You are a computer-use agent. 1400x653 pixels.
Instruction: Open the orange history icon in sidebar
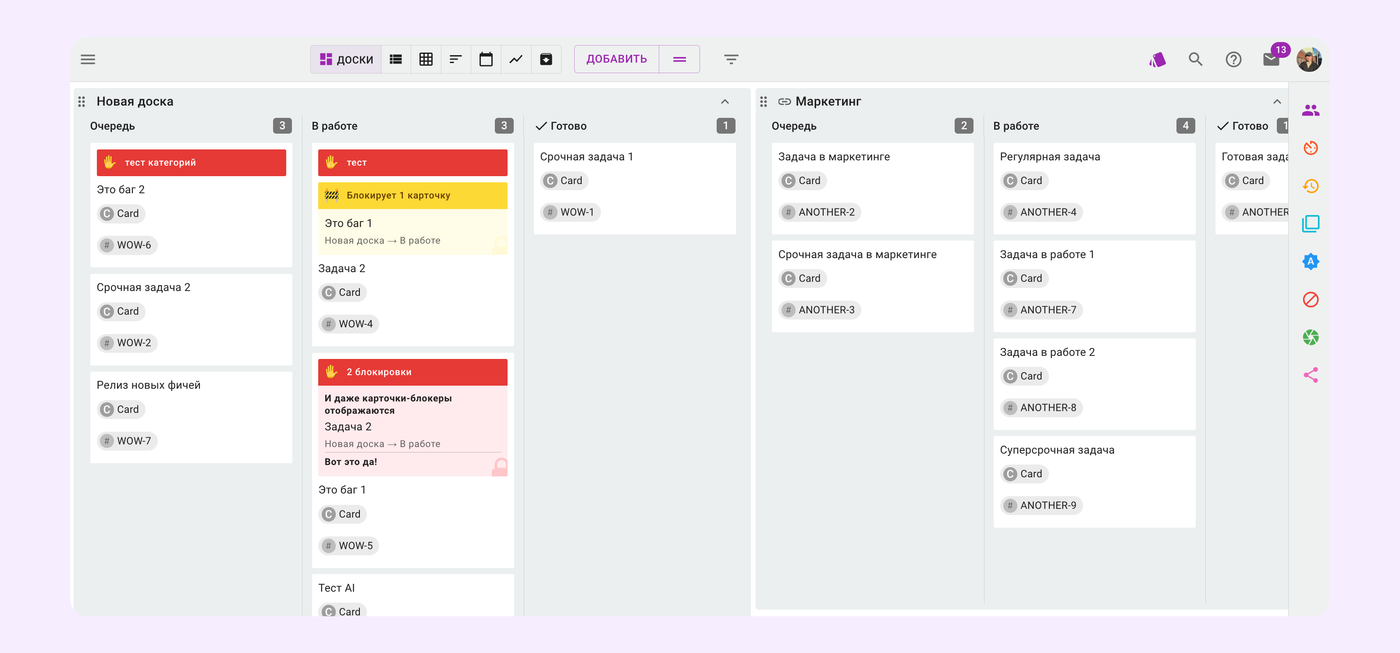click(1310, 186)
